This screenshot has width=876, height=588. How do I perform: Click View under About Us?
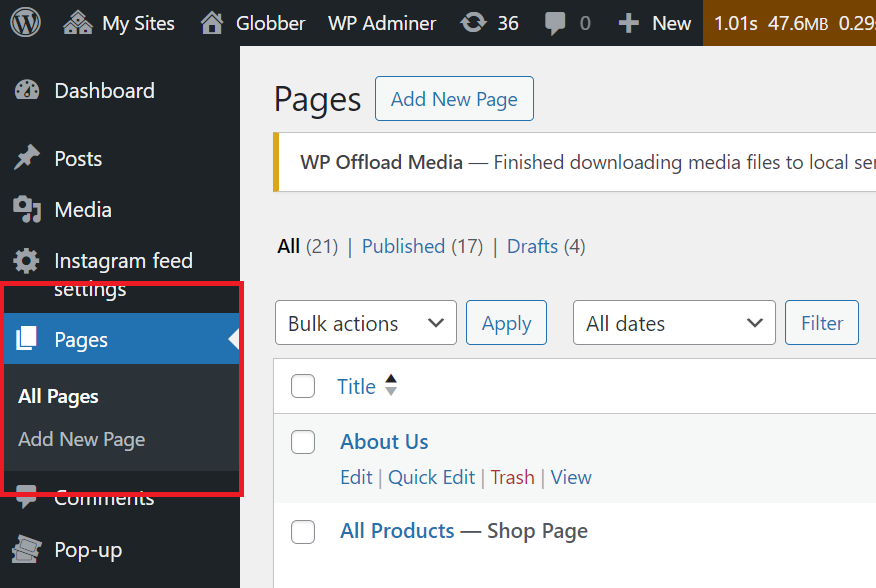571,477
